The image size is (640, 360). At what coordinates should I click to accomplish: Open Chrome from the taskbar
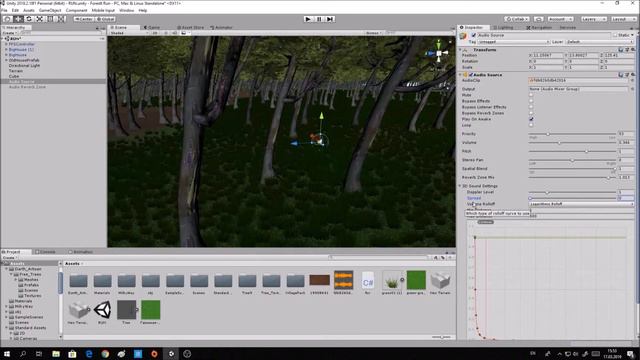point(105,353)
